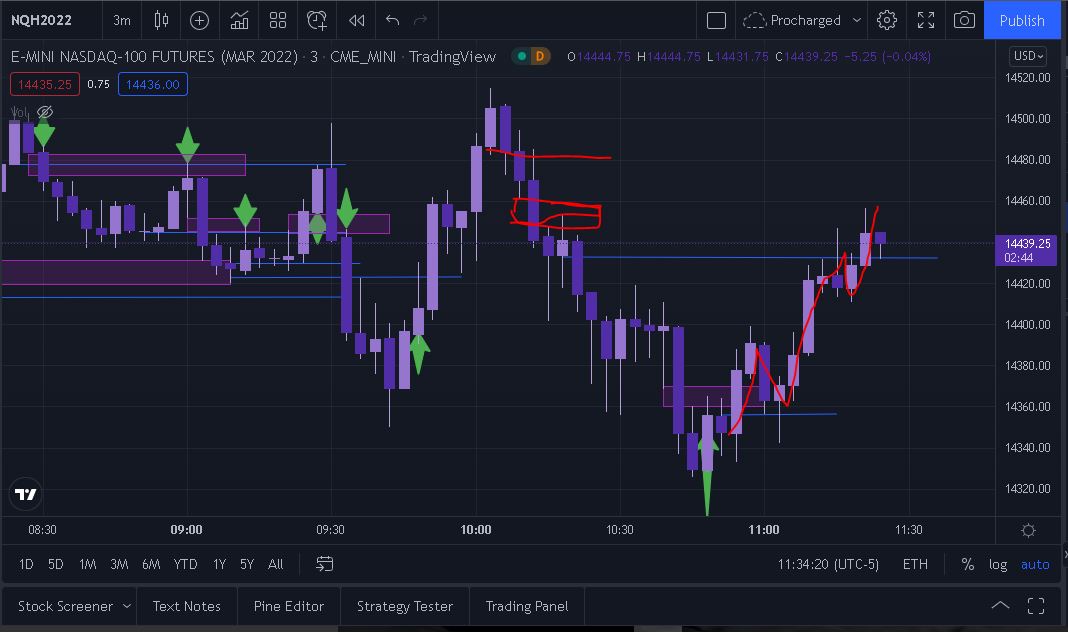Open the Indicators and strategies icon

[239, 20]
